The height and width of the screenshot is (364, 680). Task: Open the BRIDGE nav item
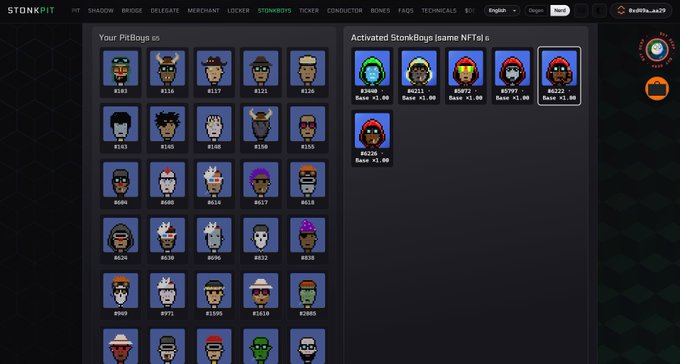(132, 10)
